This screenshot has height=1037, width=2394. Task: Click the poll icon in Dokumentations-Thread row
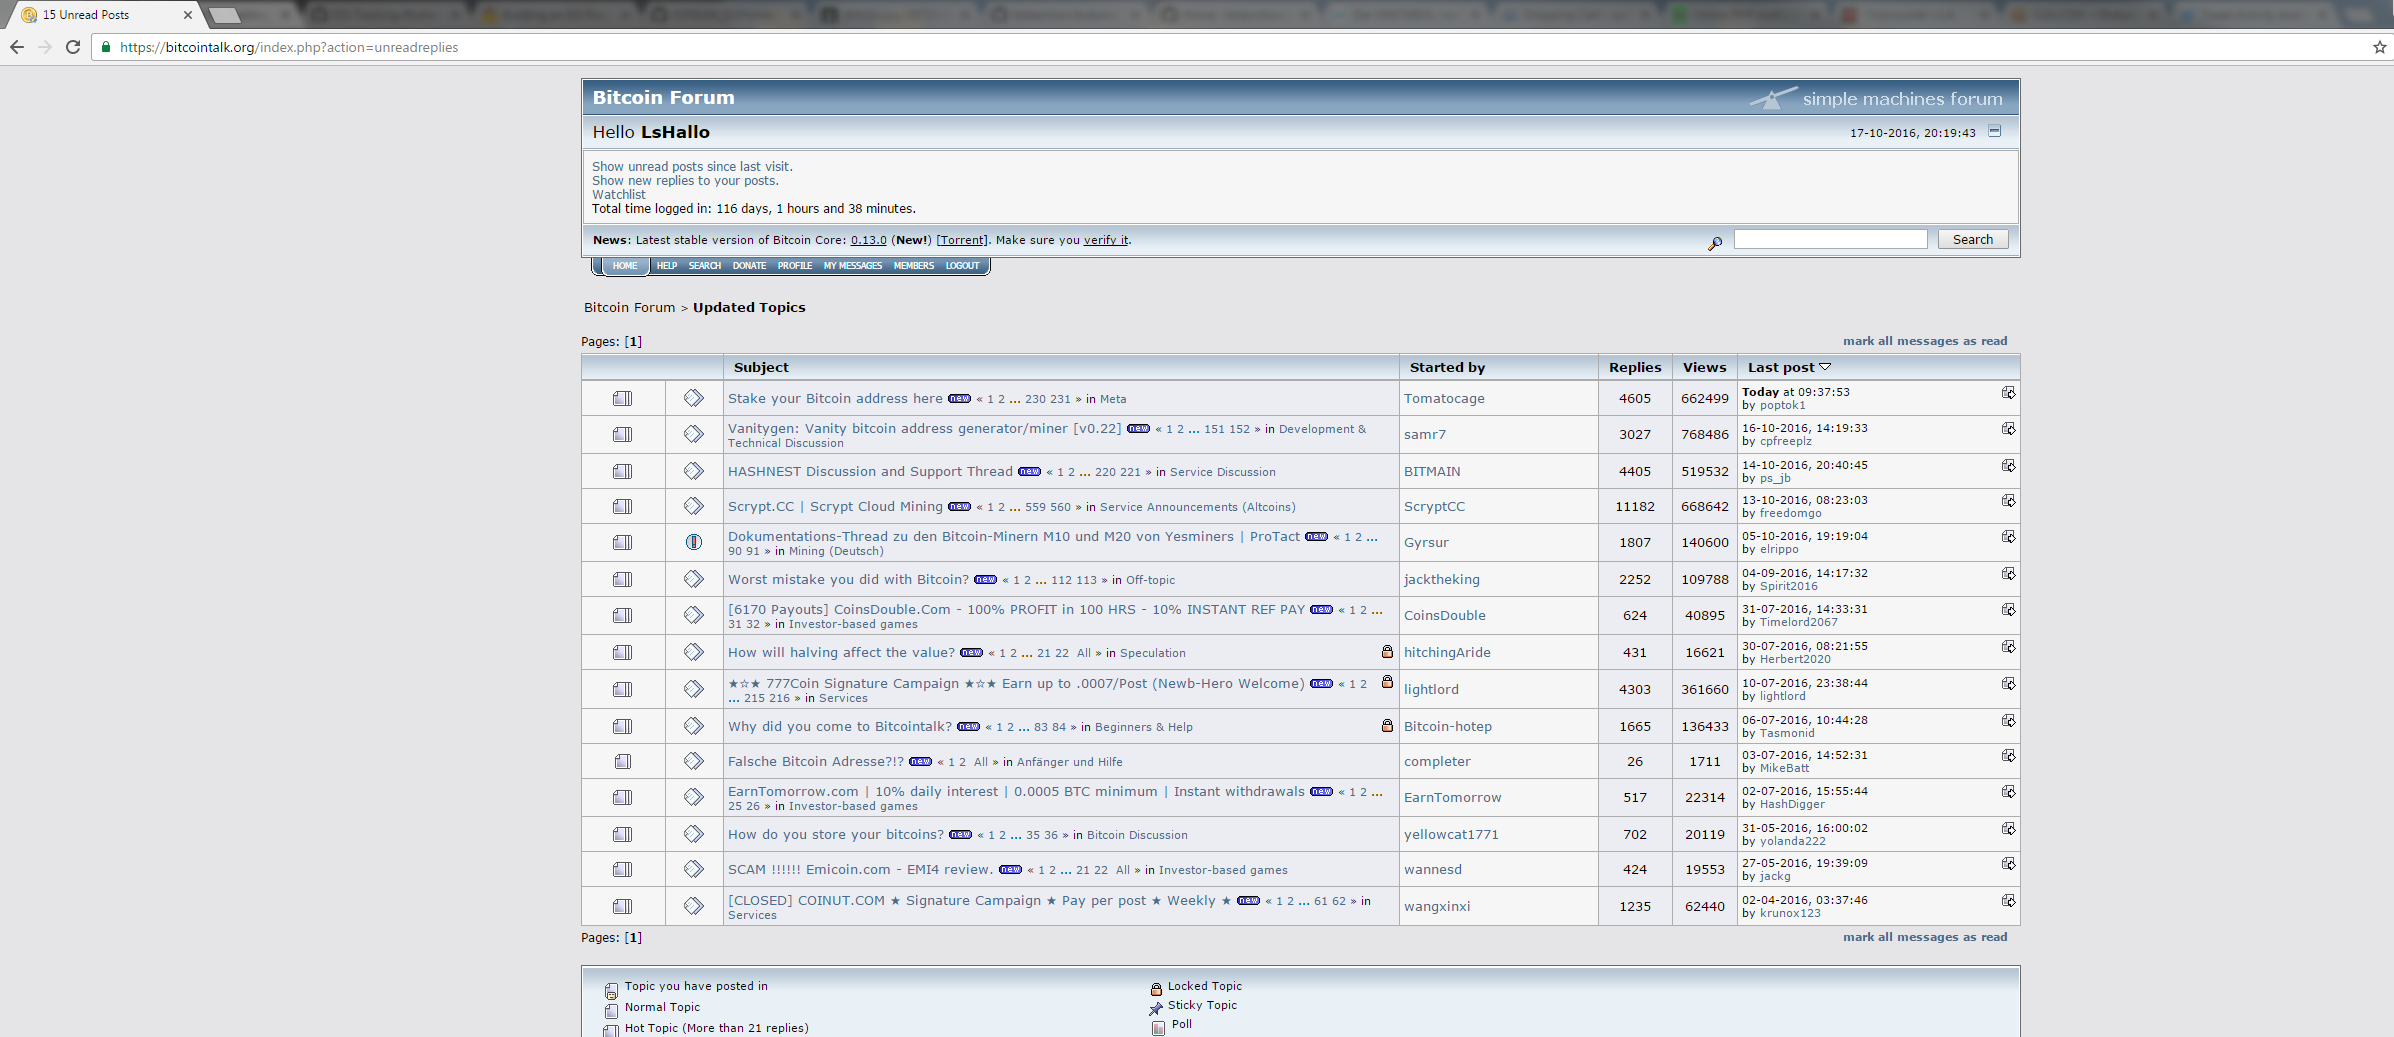pyautogui.click(x=693, y=542)
